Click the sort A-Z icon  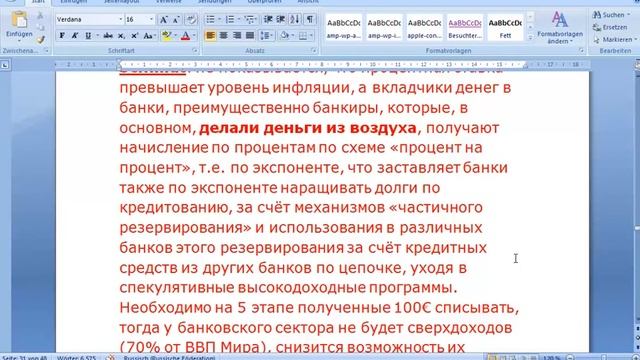pos(295,19)
